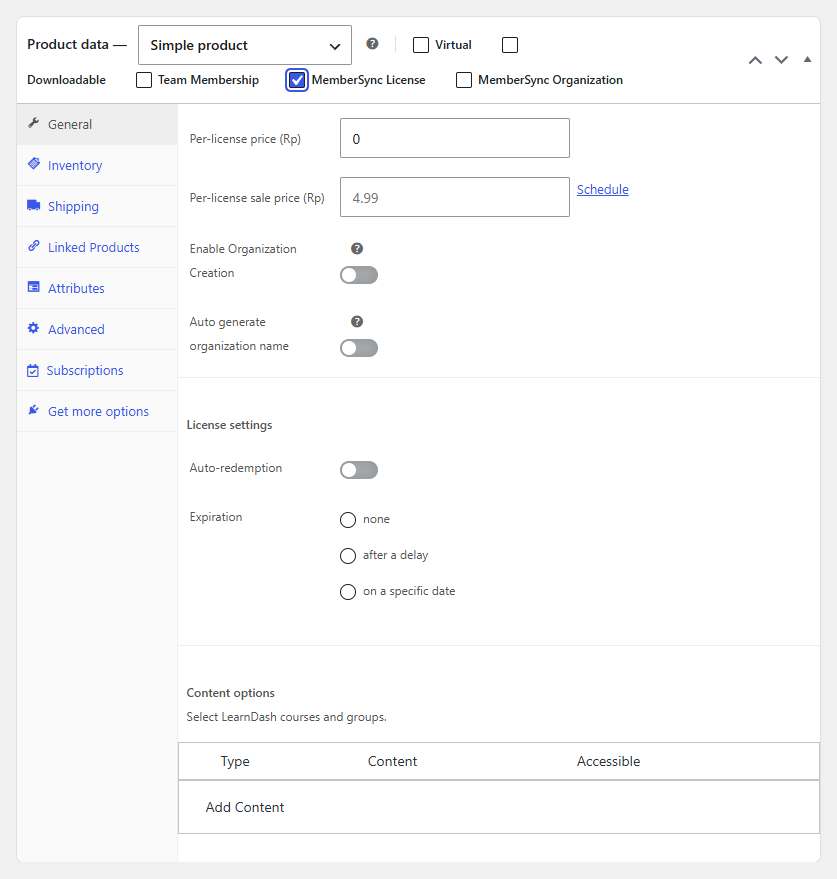Check the Team Membership checkbox
This screenshot has height=879, width=837.
click(144, 80)
